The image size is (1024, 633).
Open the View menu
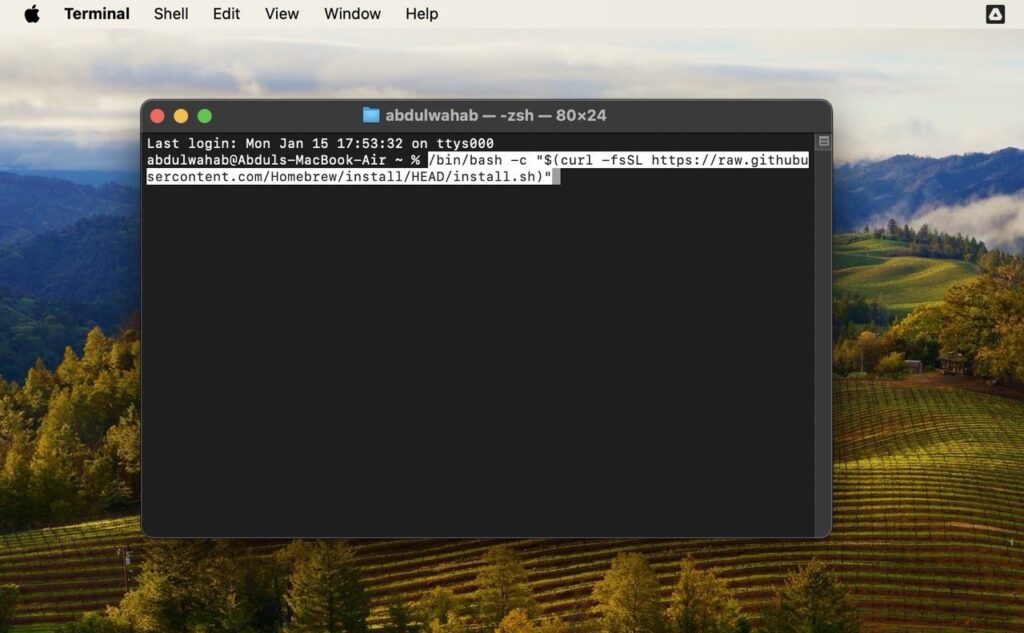281,14
